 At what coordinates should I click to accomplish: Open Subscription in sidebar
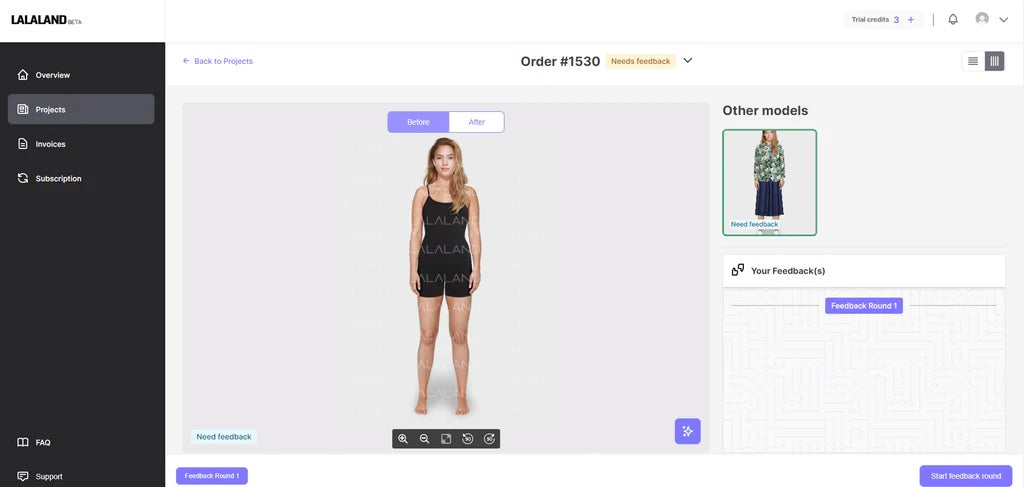[81, 178]
